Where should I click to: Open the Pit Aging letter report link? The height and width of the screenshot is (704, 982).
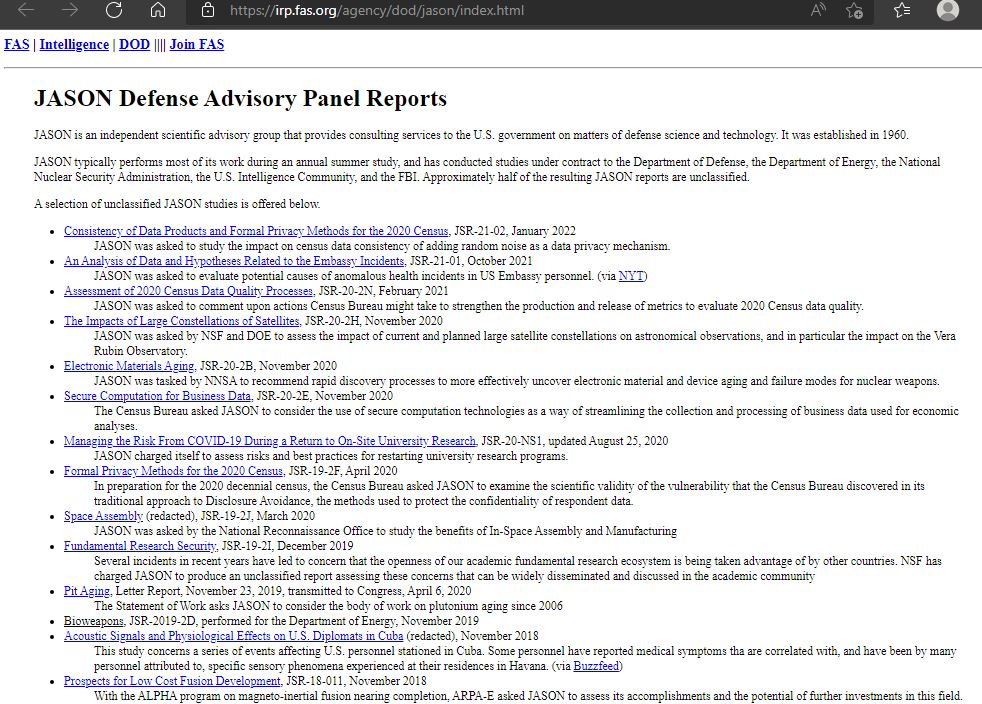[87, 592]
